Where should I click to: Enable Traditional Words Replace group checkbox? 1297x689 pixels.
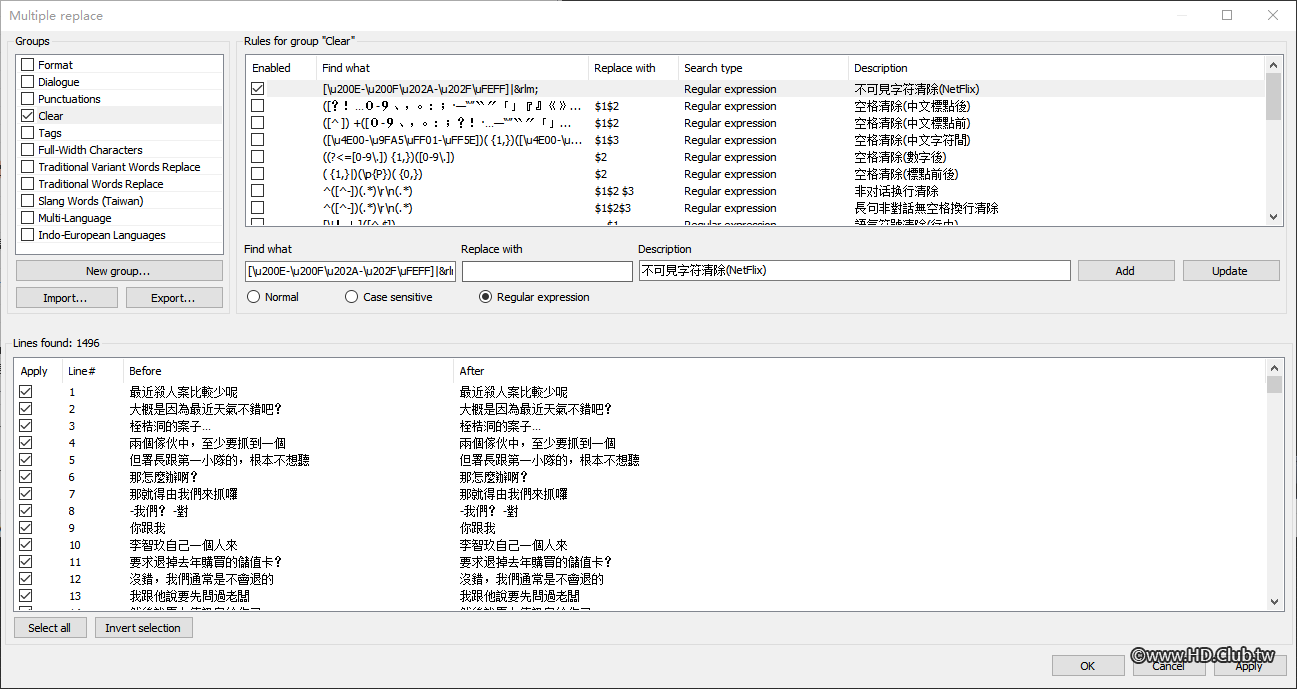click(28, 184)
